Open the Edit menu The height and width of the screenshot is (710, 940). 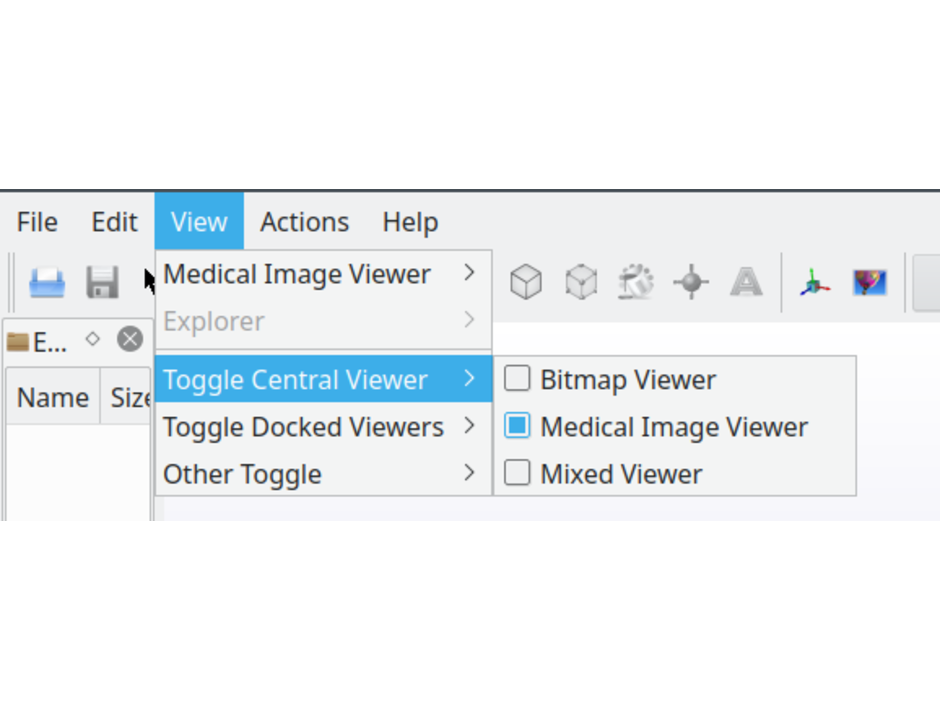click(x=114, y=222)
